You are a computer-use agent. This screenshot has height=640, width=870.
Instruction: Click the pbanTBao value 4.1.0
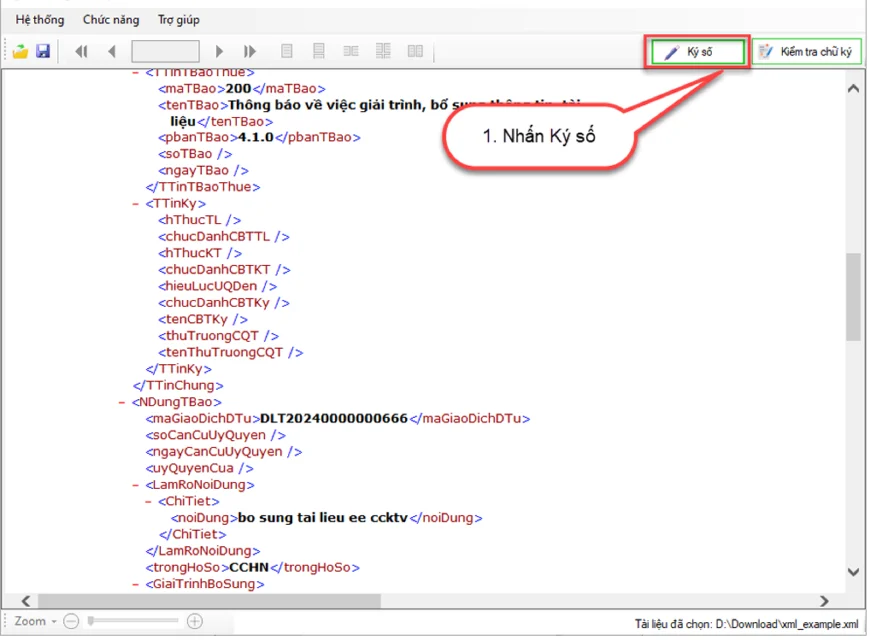tap(256, 138)
